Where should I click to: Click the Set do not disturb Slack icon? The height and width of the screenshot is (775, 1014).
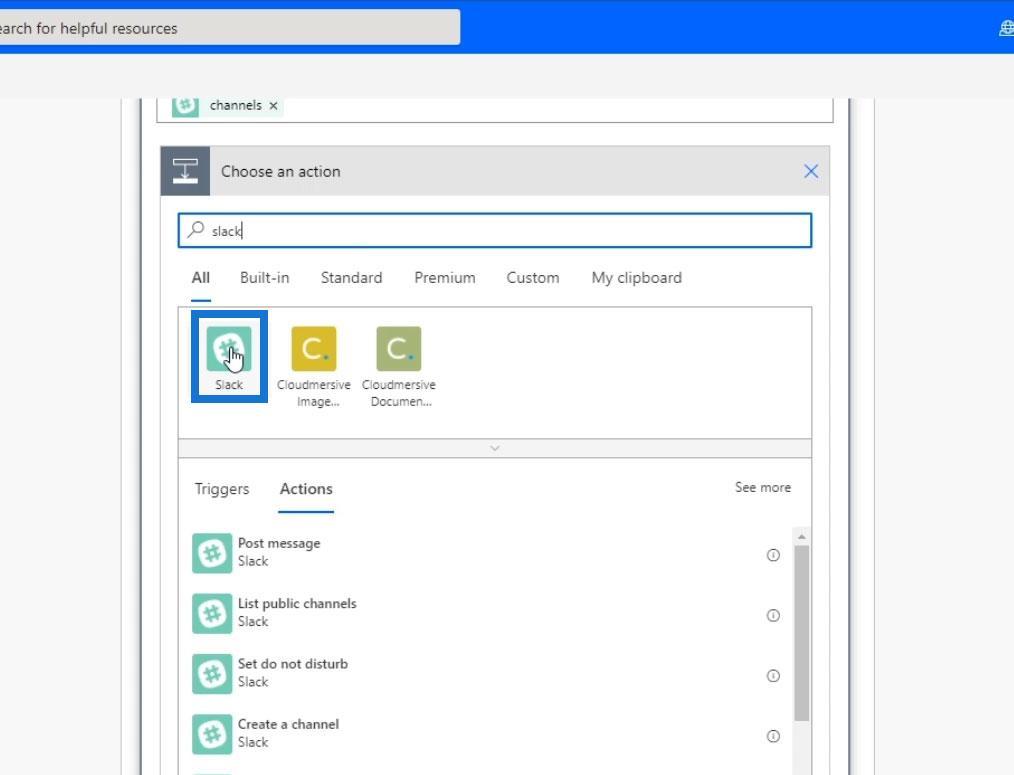[212, 673]
